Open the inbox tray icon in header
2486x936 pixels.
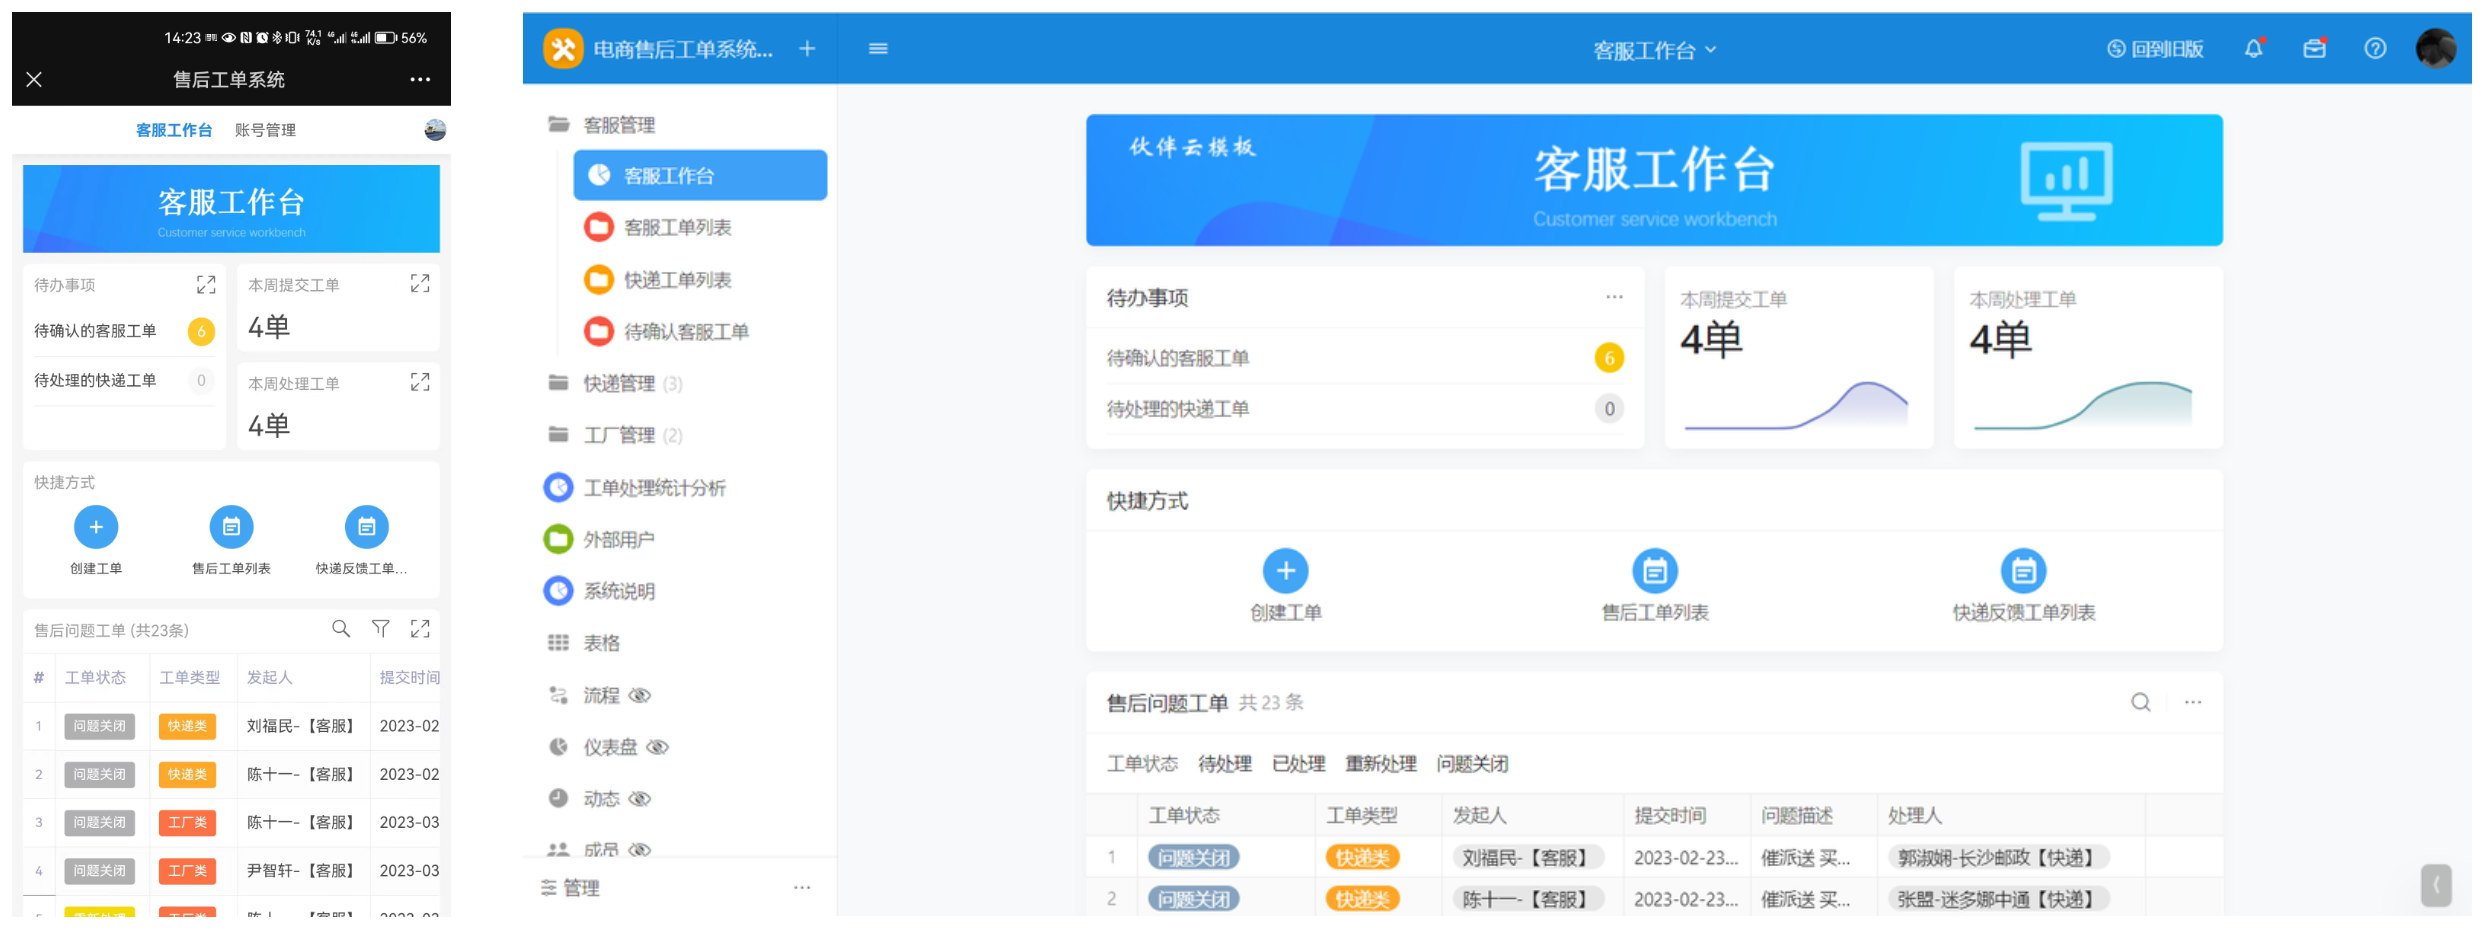tap(2315, 48)
